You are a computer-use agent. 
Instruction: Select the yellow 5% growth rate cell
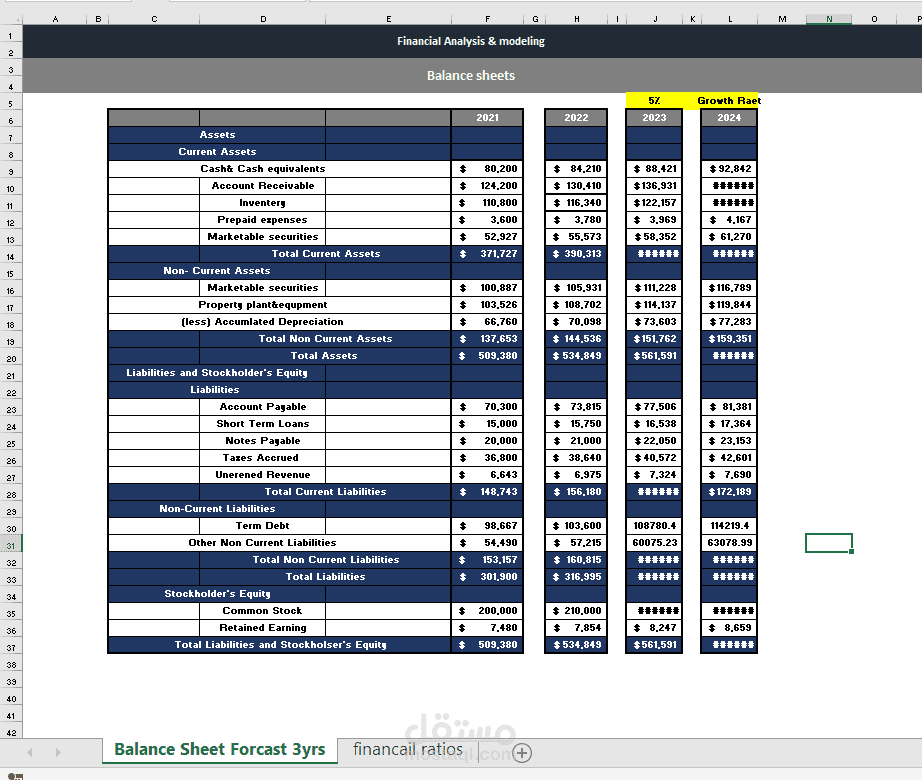pos(654,101)
